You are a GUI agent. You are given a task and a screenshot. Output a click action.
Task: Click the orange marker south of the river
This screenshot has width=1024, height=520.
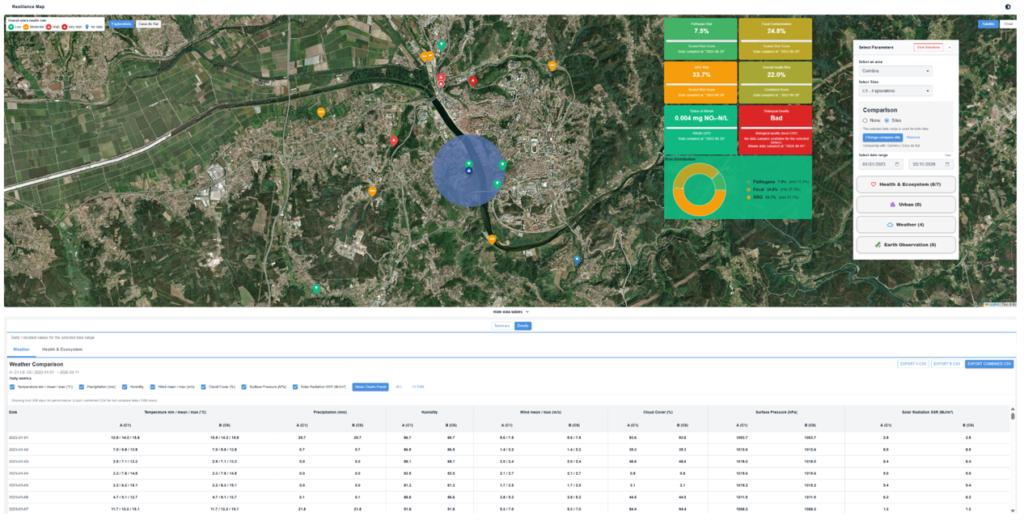click(x=492, y=240)
